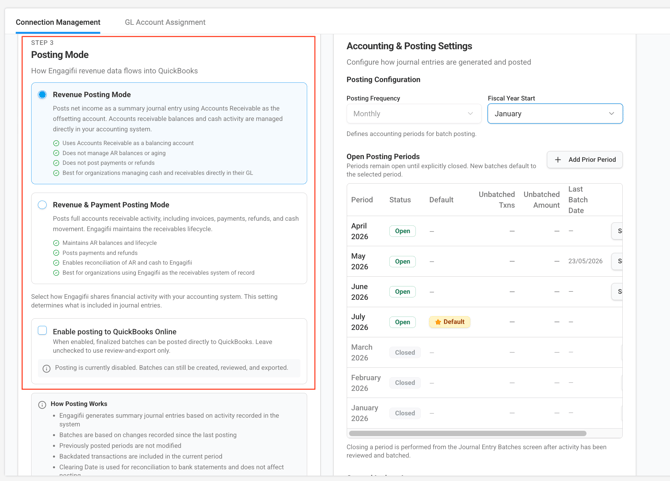The height and width of the screenshot is (481, 670).
Task: Open the Posting Frequency Monthly dropdown
Action: (x=413, y=114)
